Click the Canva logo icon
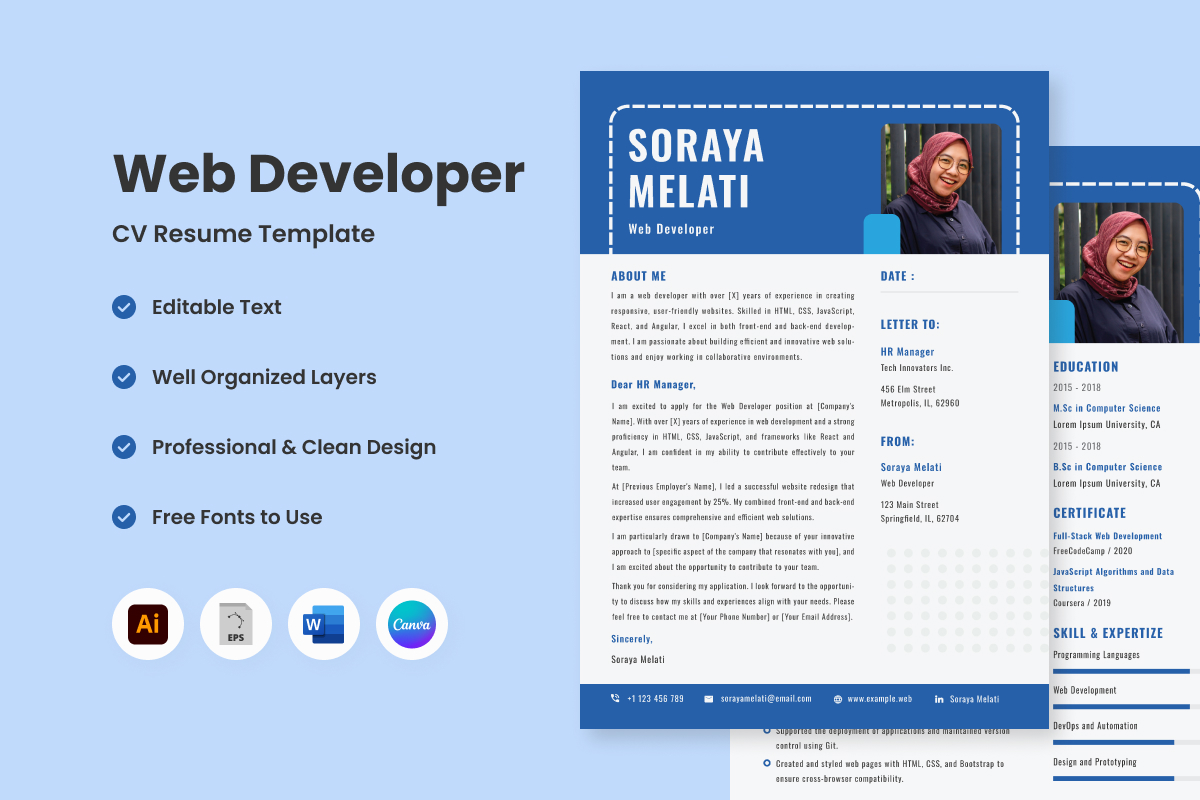 (x=412, y=624)
